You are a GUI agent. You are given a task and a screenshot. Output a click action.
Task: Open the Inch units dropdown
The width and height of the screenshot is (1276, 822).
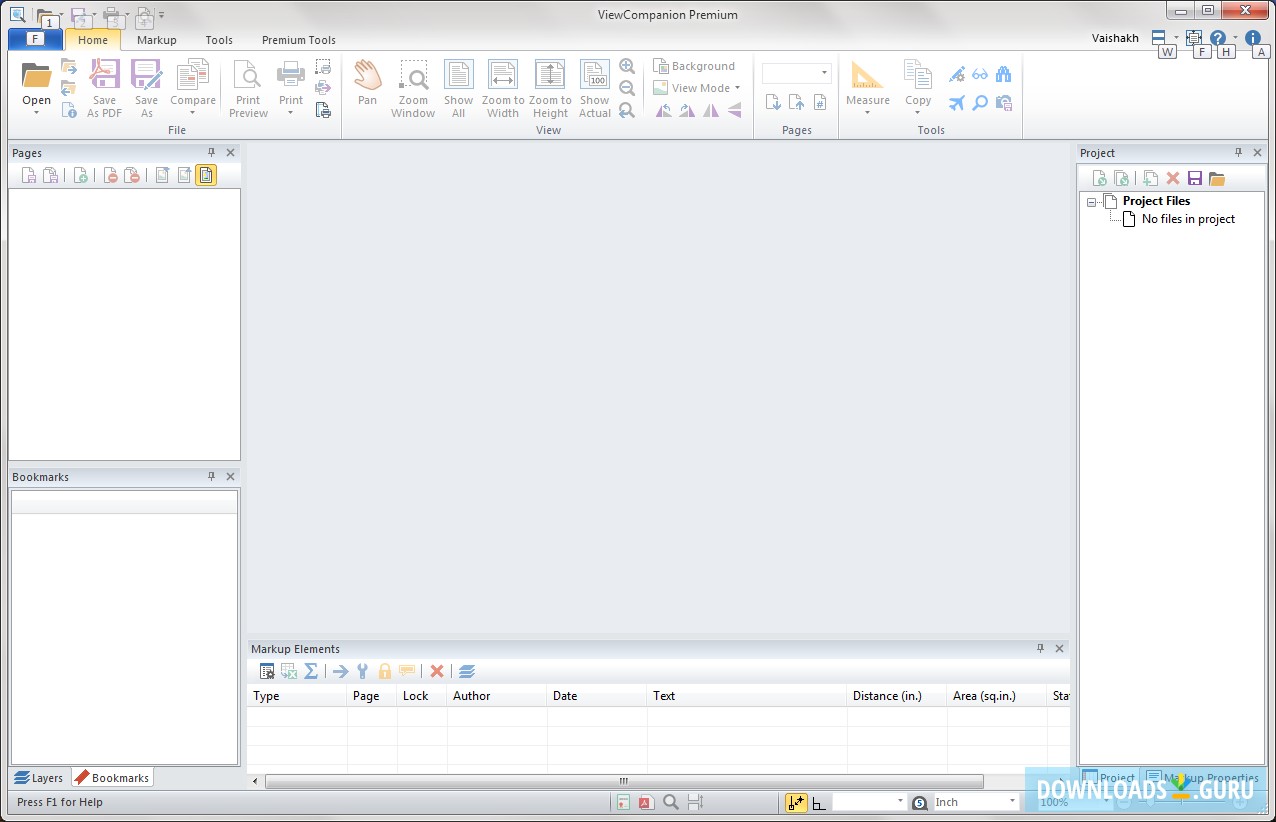1012,802
